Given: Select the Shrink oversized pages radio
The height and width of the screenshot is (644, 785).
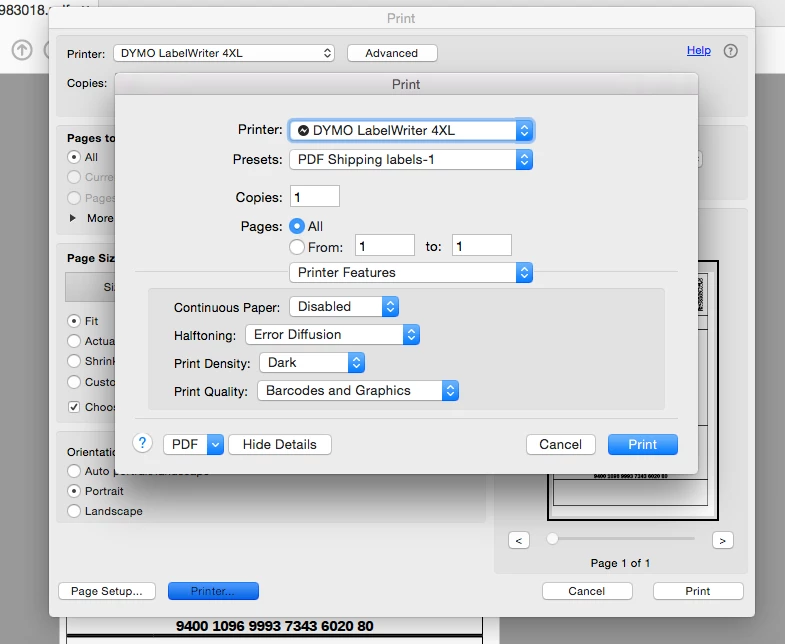Looking at the screenshot, I should coord(74,361).
